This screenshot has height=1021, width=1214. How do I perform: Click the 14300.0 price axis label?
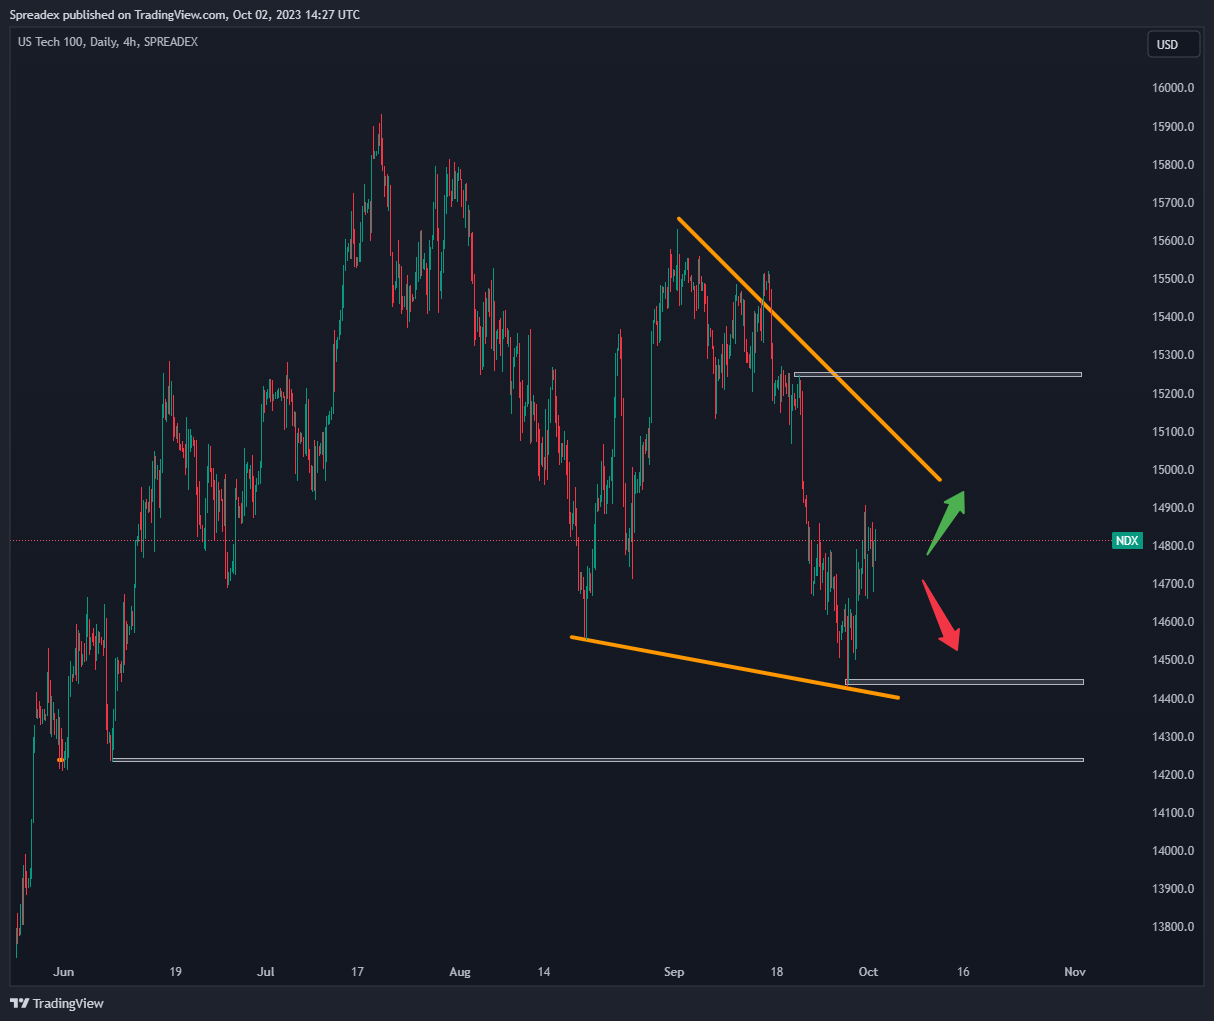[1173, 737]
